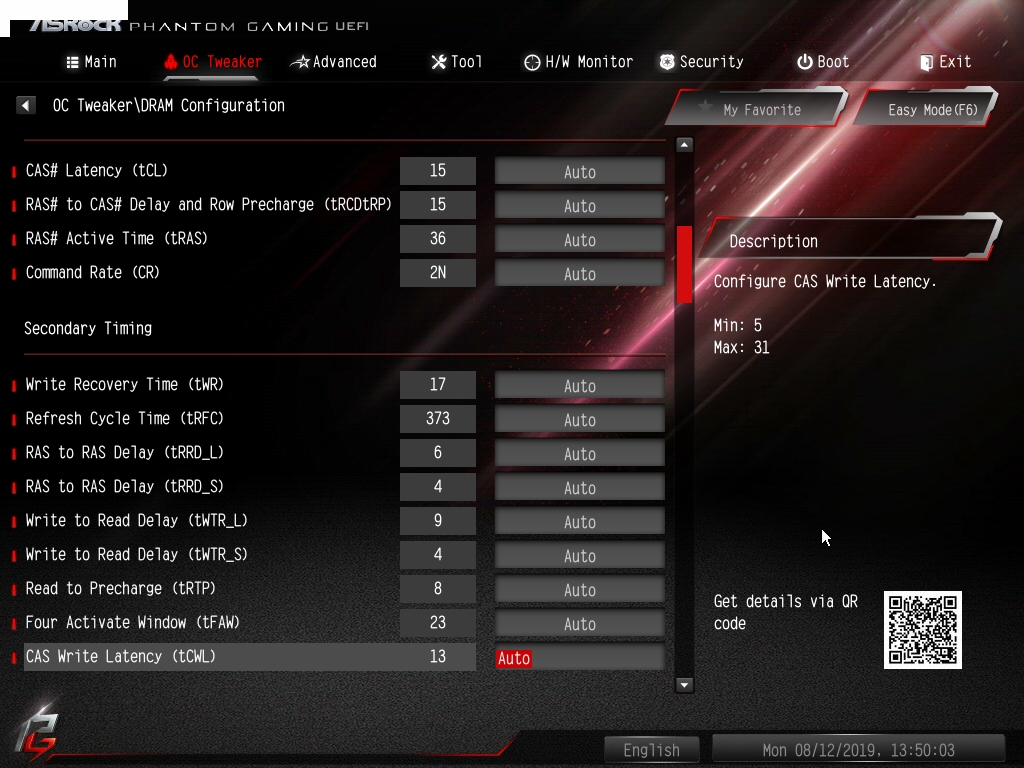1024x768 pixels.
Task: Click highlighted tCWL Auto field
Action: pos(580,658)
